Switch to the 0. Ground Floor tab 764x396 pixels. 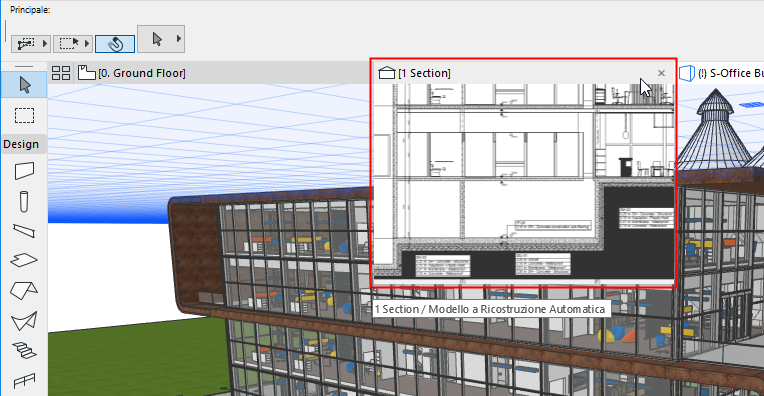[132, 73]
